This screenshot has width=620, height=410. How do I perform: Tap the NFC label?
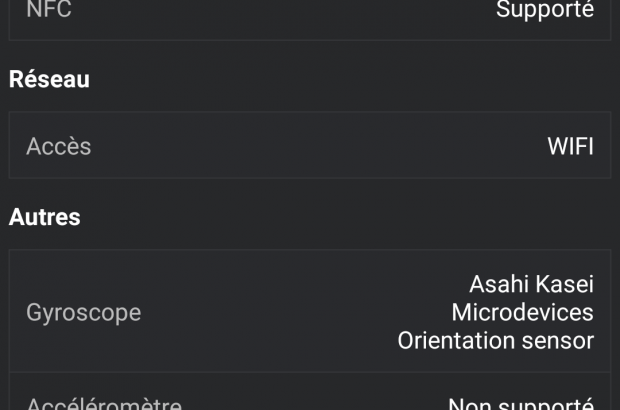tap(49, 10)
